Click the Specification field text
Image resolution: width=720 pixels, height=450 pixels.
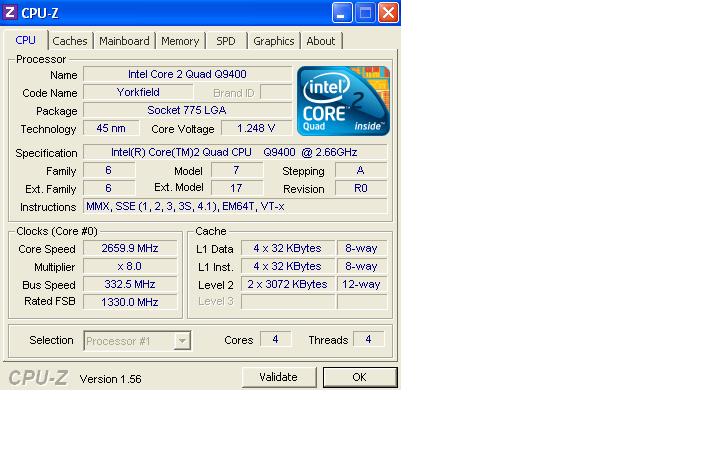click(x=235, y=152)
